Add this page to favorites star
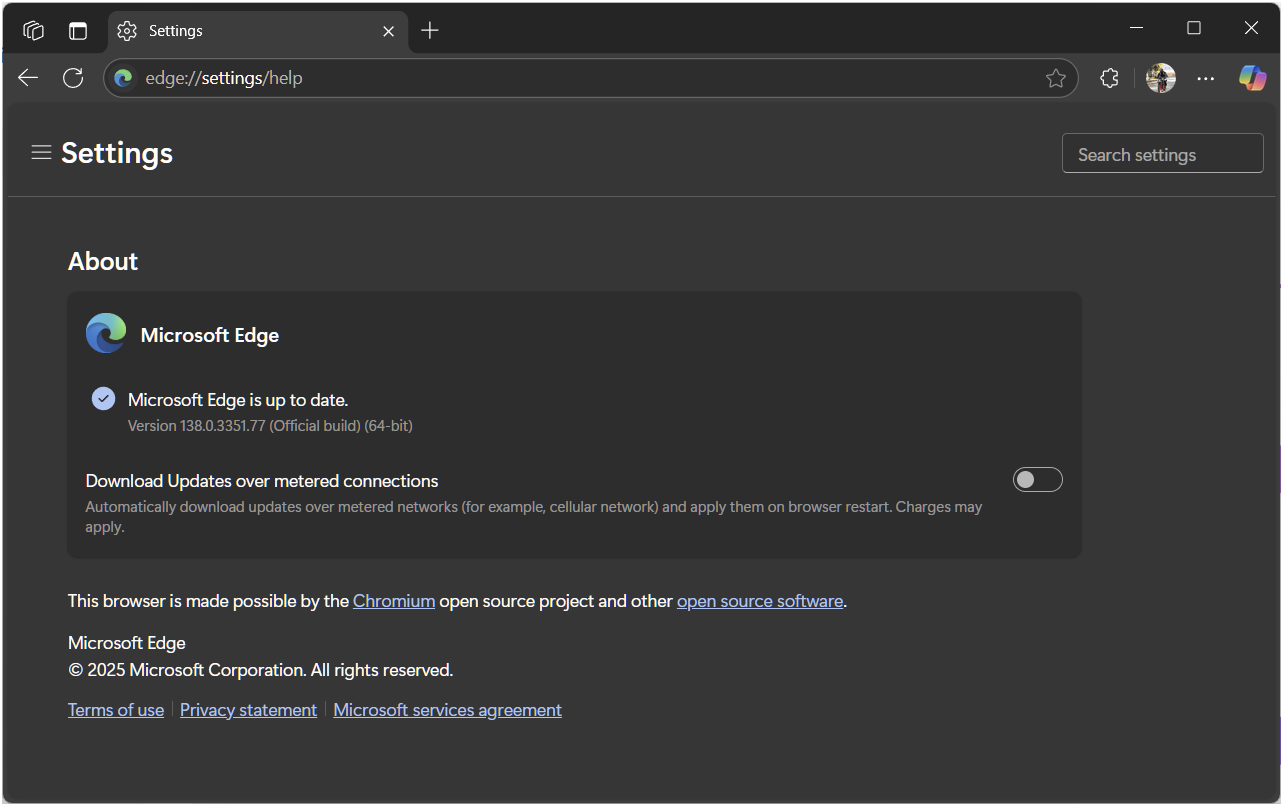This screenshot has height=806, width=1283. coord(1056,78)
